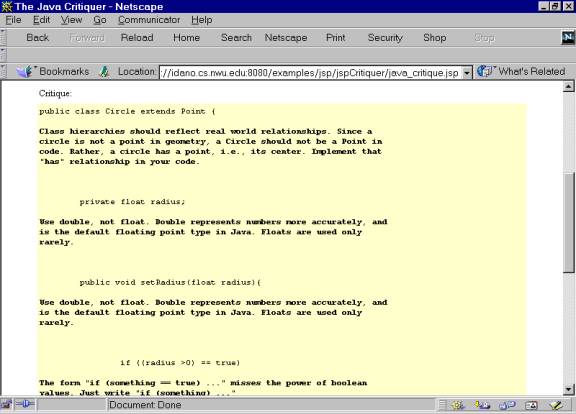Click the Netscape N logo icon
Viewport: 576px width, 414px height.
568,37
